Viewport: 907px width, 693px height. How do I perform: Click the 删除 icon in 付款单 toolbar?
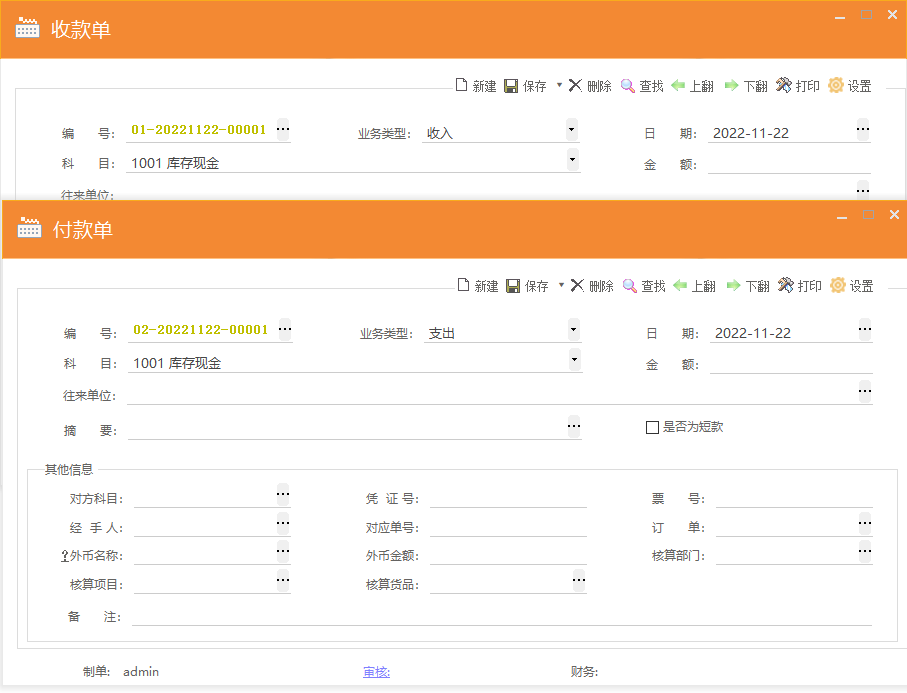[x=577, y=286]
